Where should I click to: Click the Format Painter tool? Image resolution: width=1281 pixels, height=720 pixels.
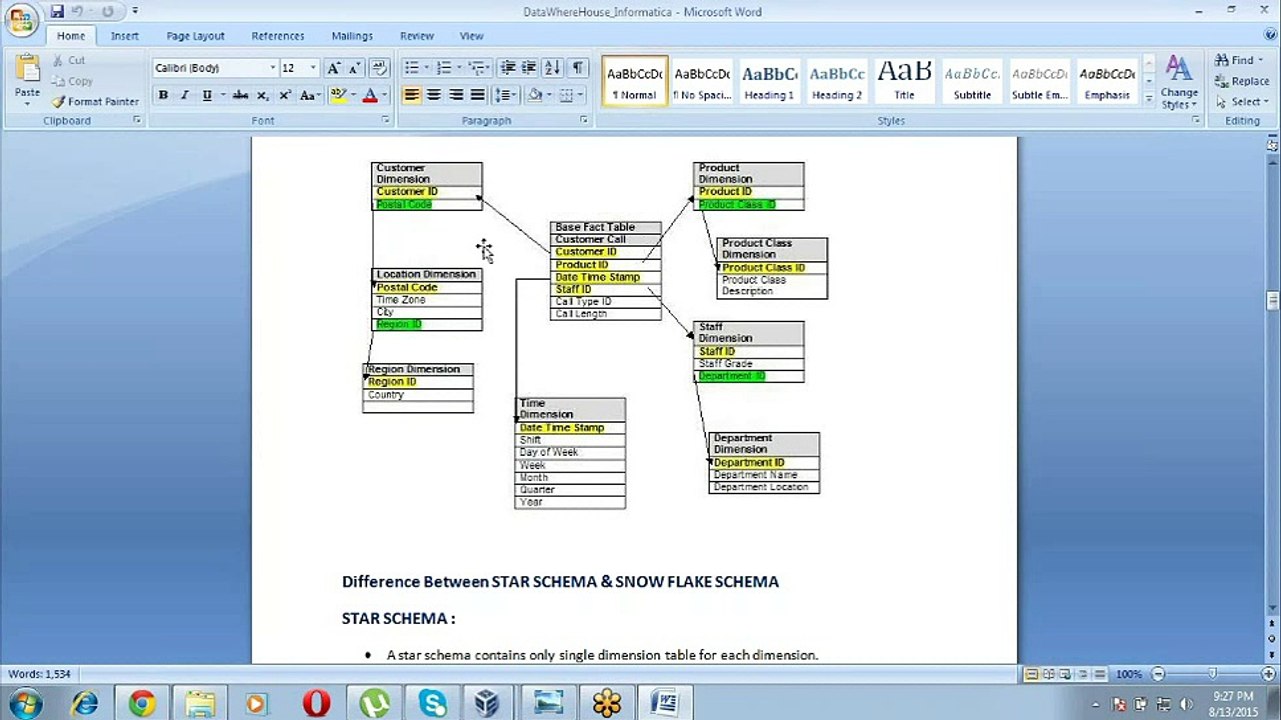(95, 101)
